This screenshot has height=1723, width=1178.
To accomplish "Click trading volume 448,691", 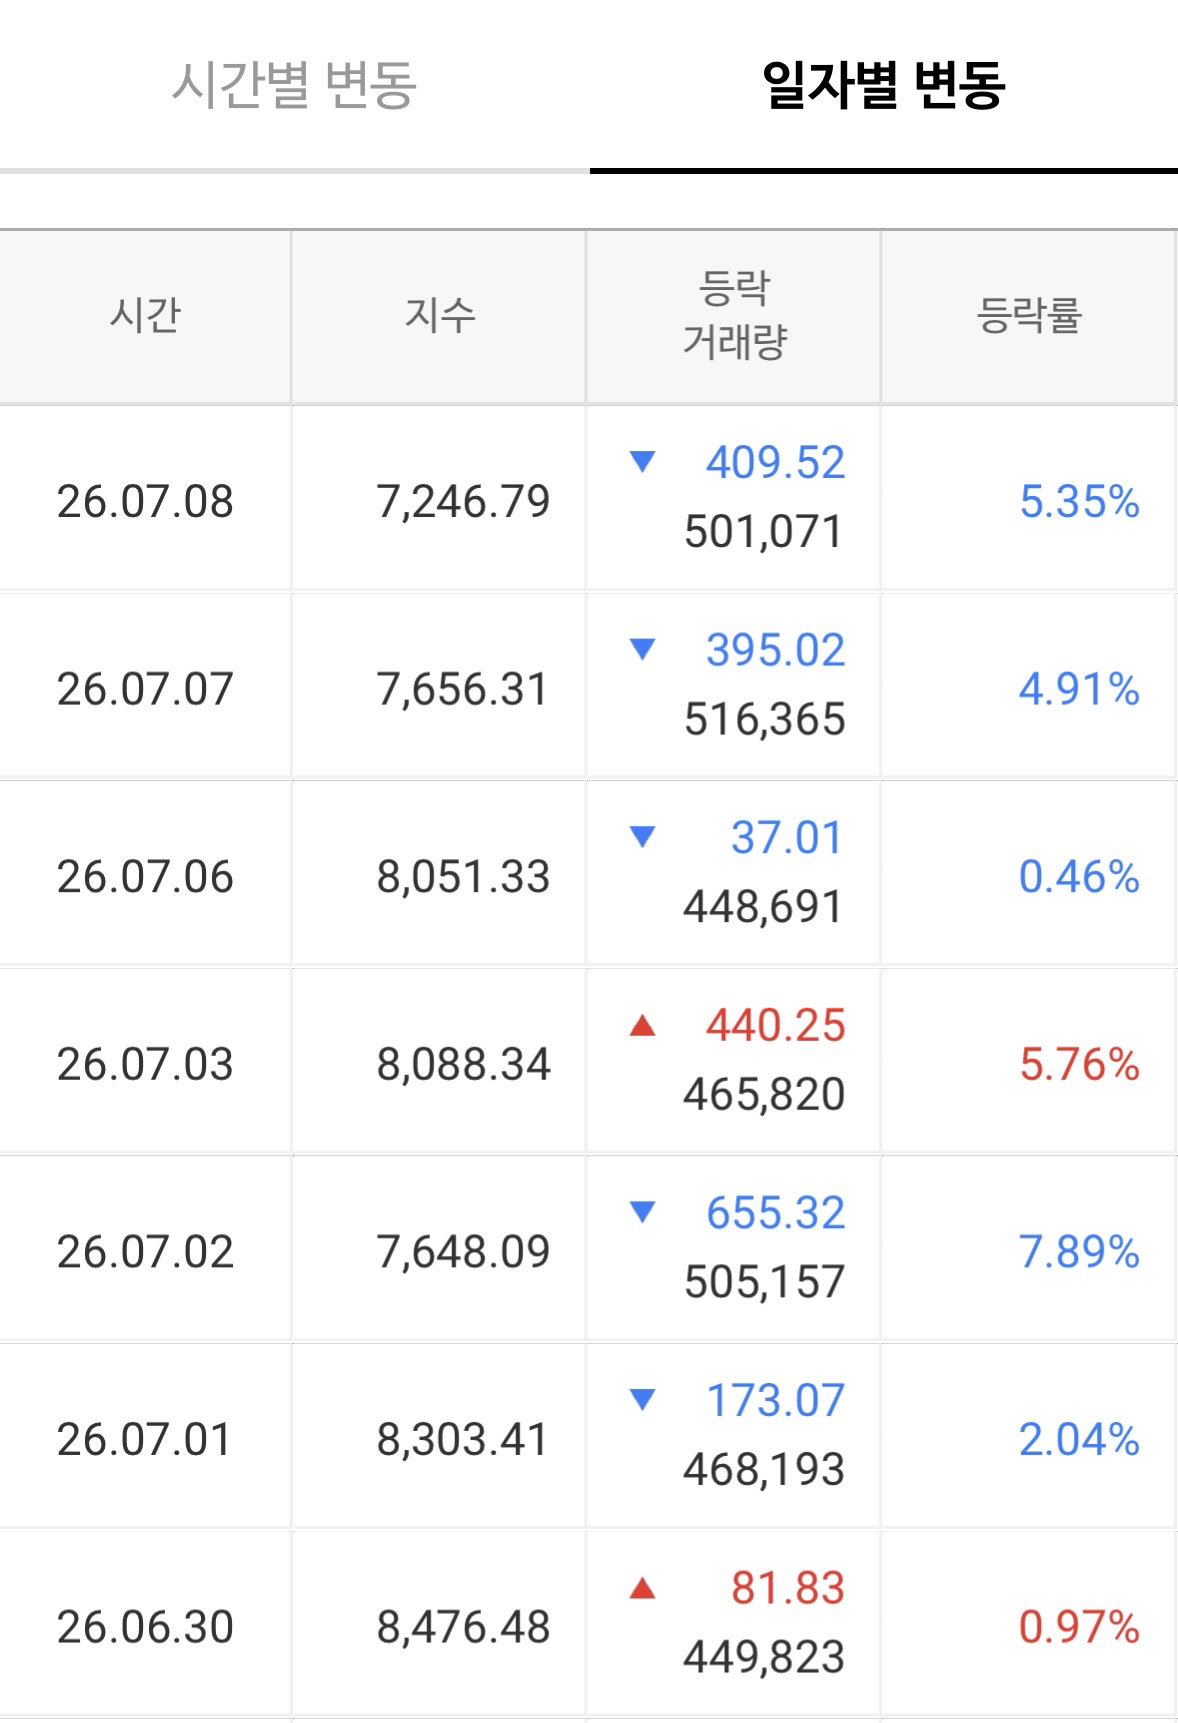I will pos(764,907).
